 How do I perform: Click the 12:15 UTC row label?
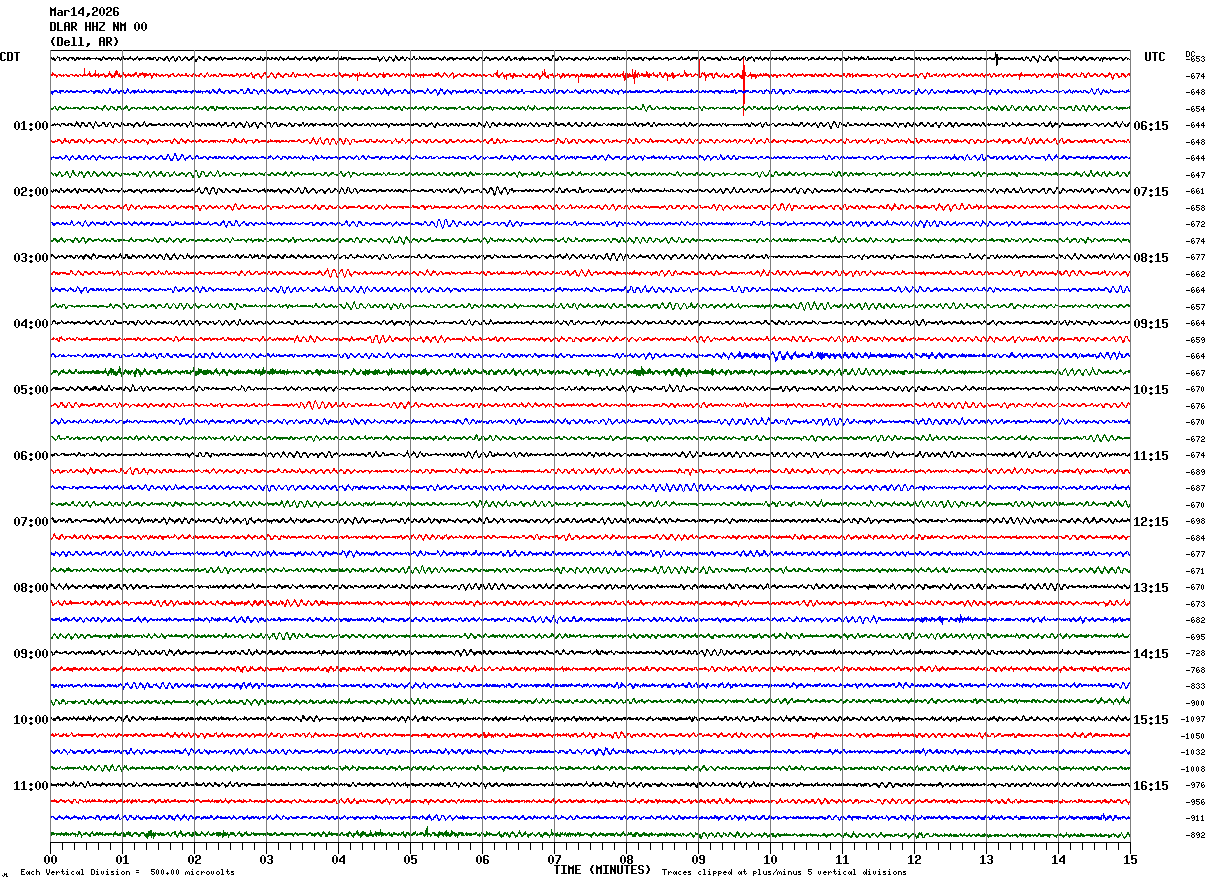(x=1150, y=522)
